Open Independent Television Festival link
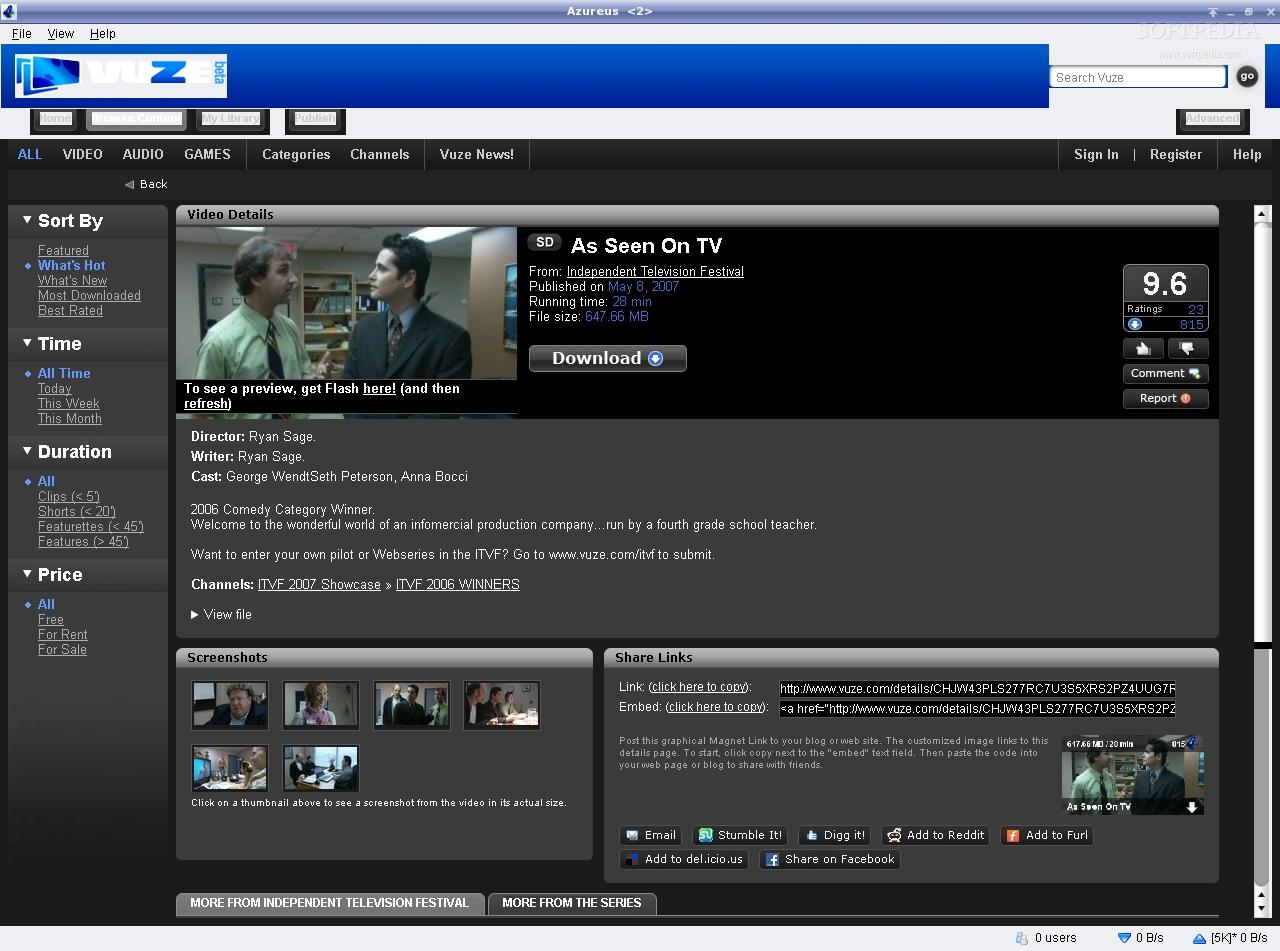This screenshot has width=1280, height=951. (655, 271)
